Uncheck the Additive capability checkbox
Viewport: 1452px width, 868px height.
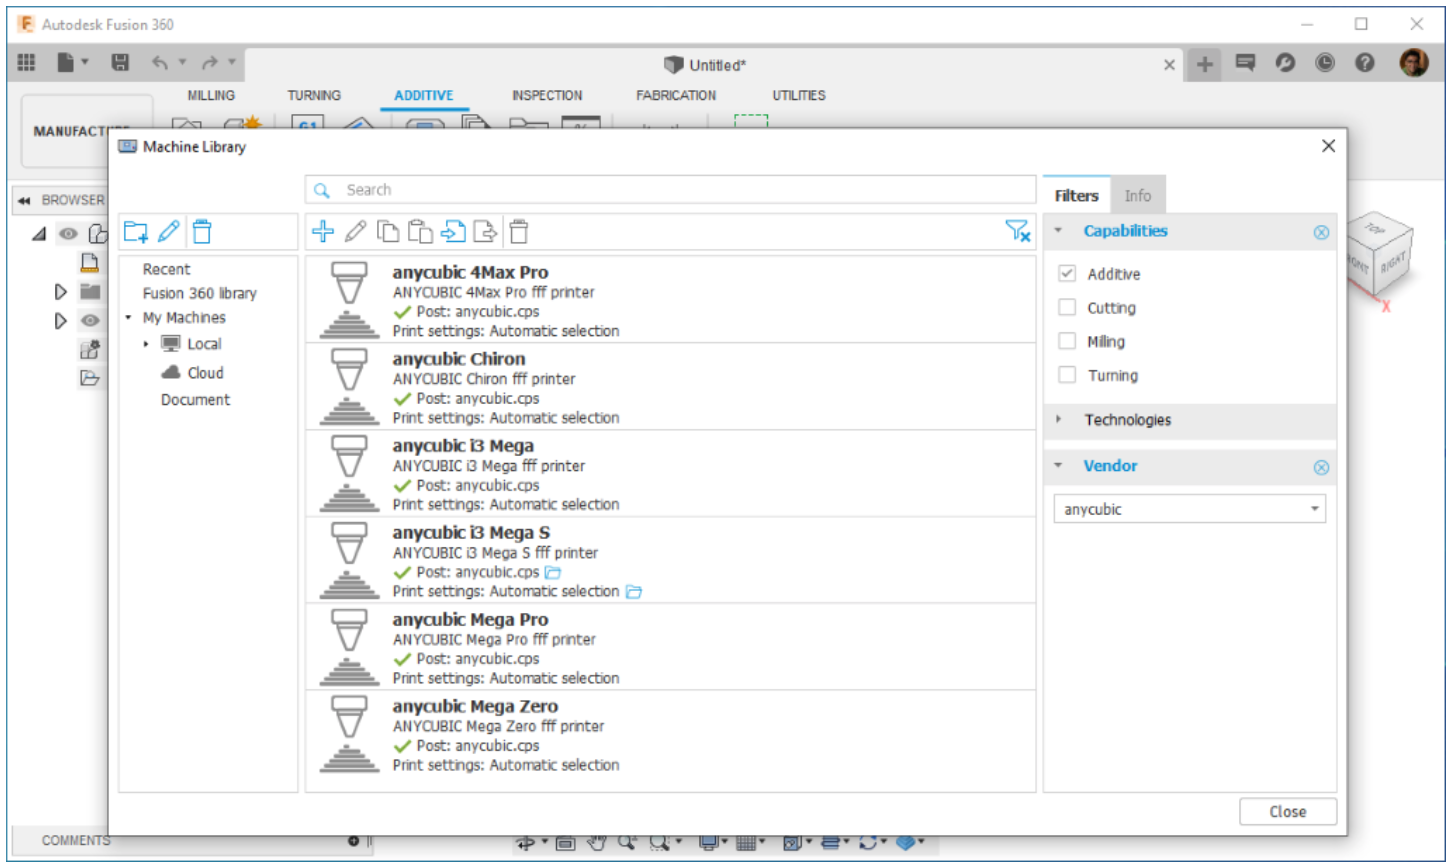pyautogui.click(x=1067, y=274)
